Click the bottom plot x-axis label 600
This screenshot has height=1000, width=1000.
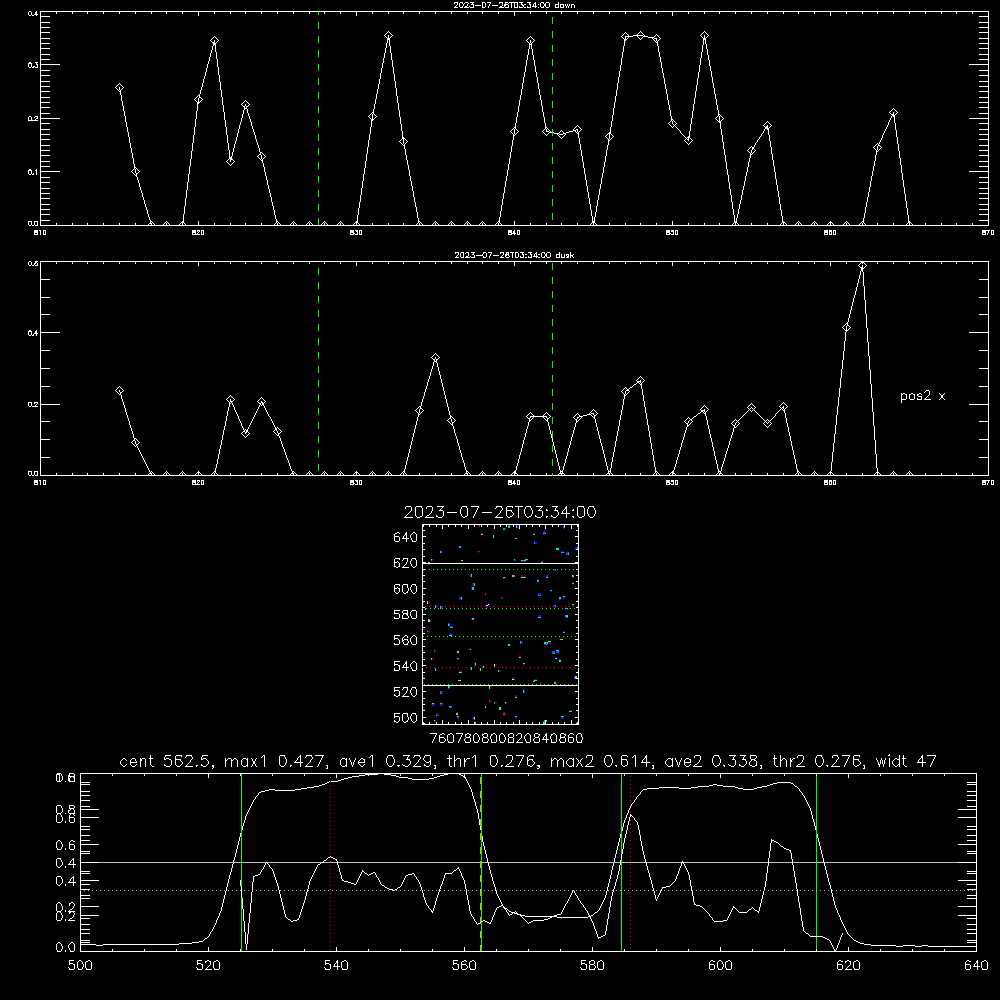[x=721, y=966]
